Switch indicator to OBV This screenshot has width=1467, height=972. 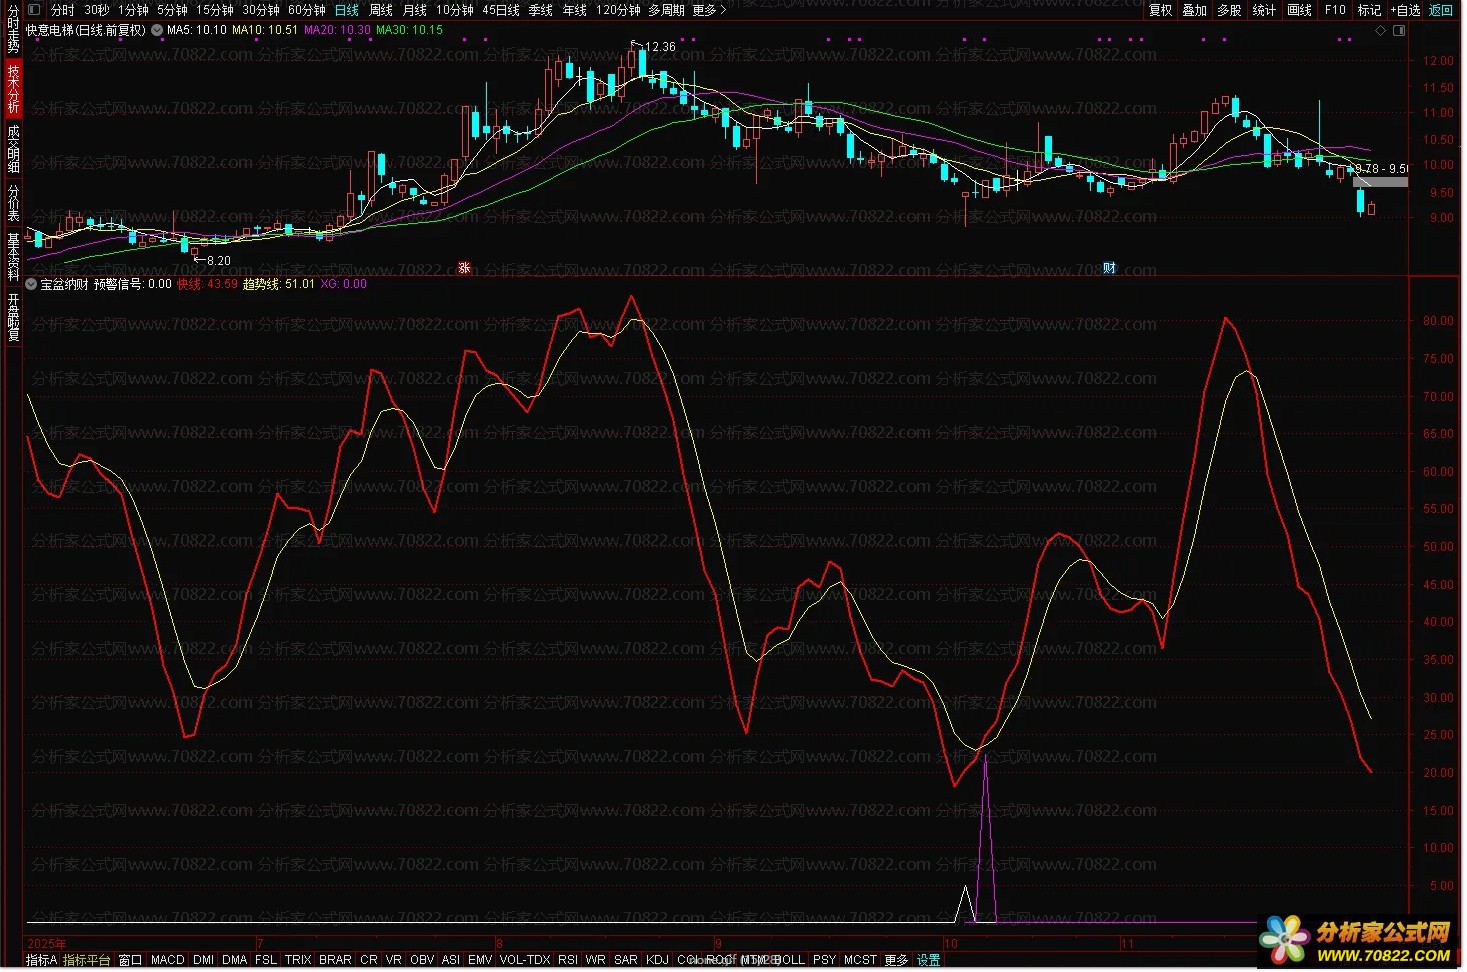pos(422,960)
